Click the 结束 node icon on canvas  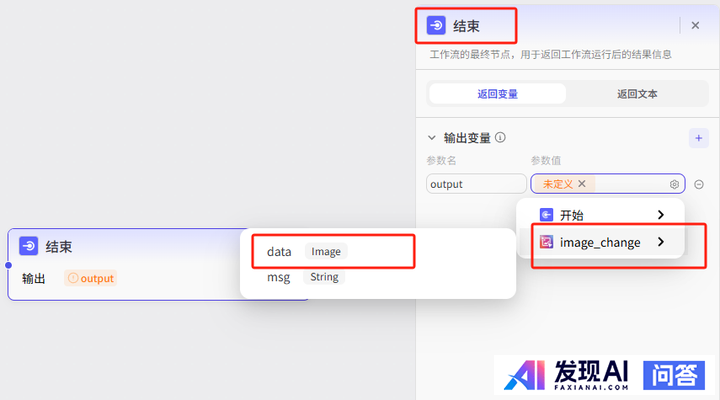(28, 246)
